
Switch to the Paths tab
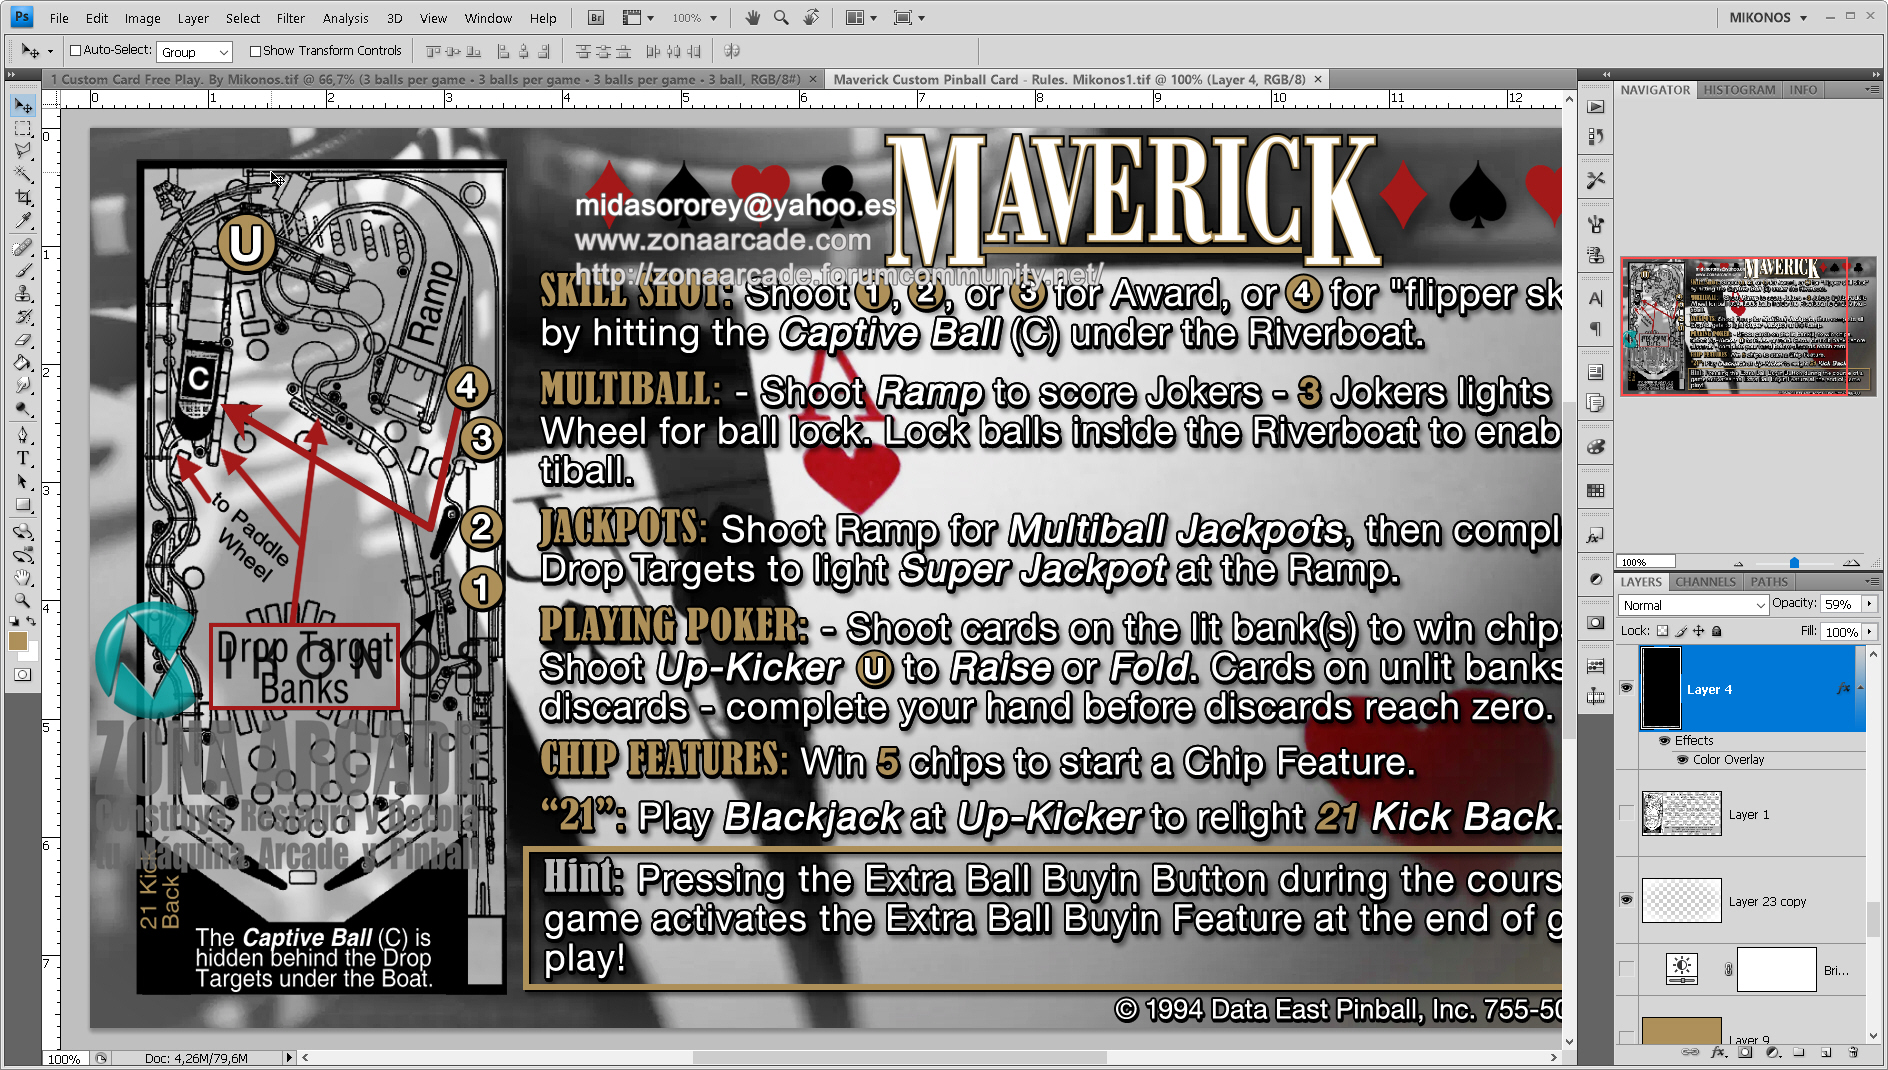pos(1769,582)
